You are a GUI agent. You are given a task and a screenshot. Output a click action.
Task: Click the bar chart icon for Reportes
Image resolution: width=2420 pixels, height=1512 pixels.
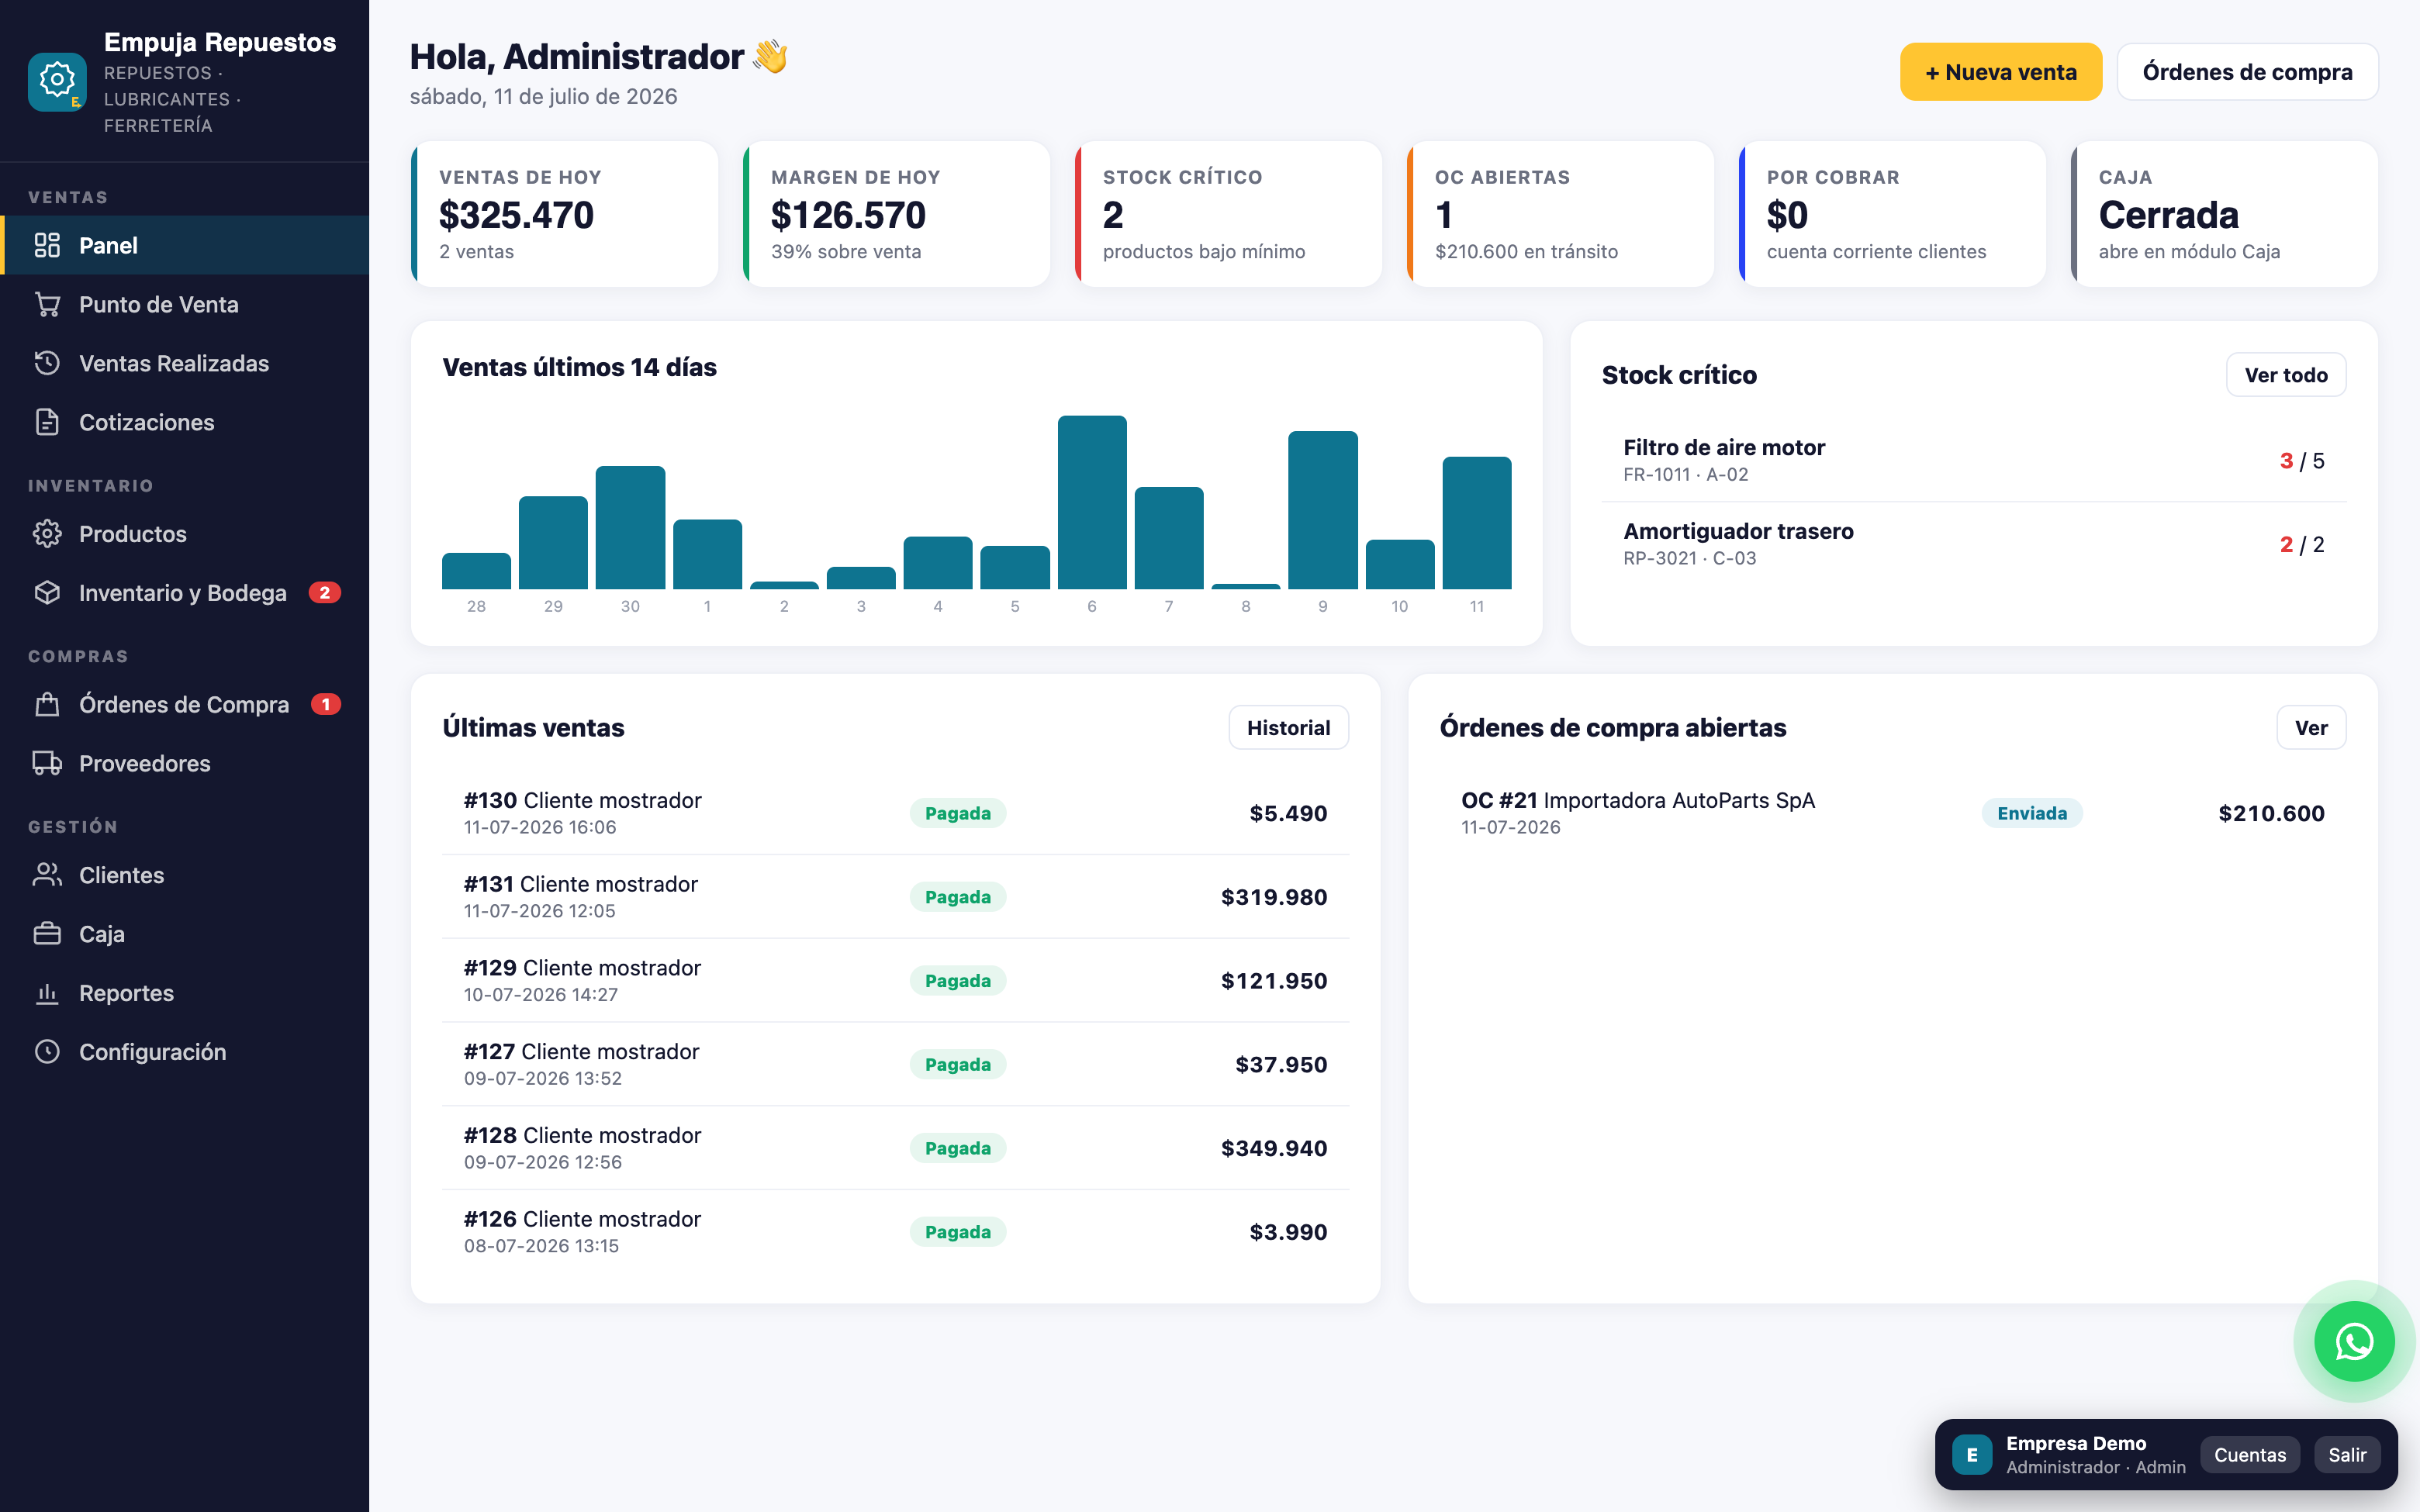(x=47, y=993)
